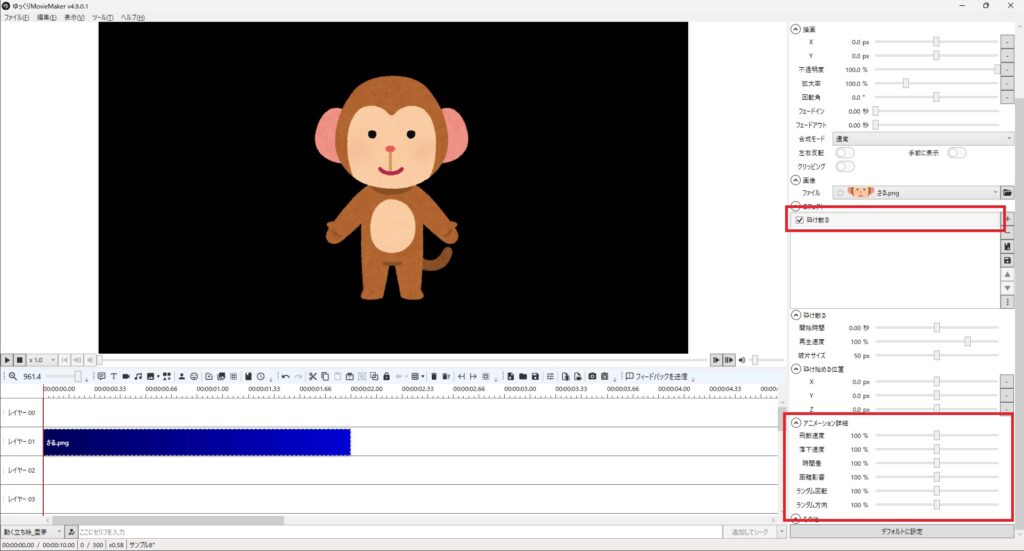Browse image file with folder icon

pos(1007,193)
